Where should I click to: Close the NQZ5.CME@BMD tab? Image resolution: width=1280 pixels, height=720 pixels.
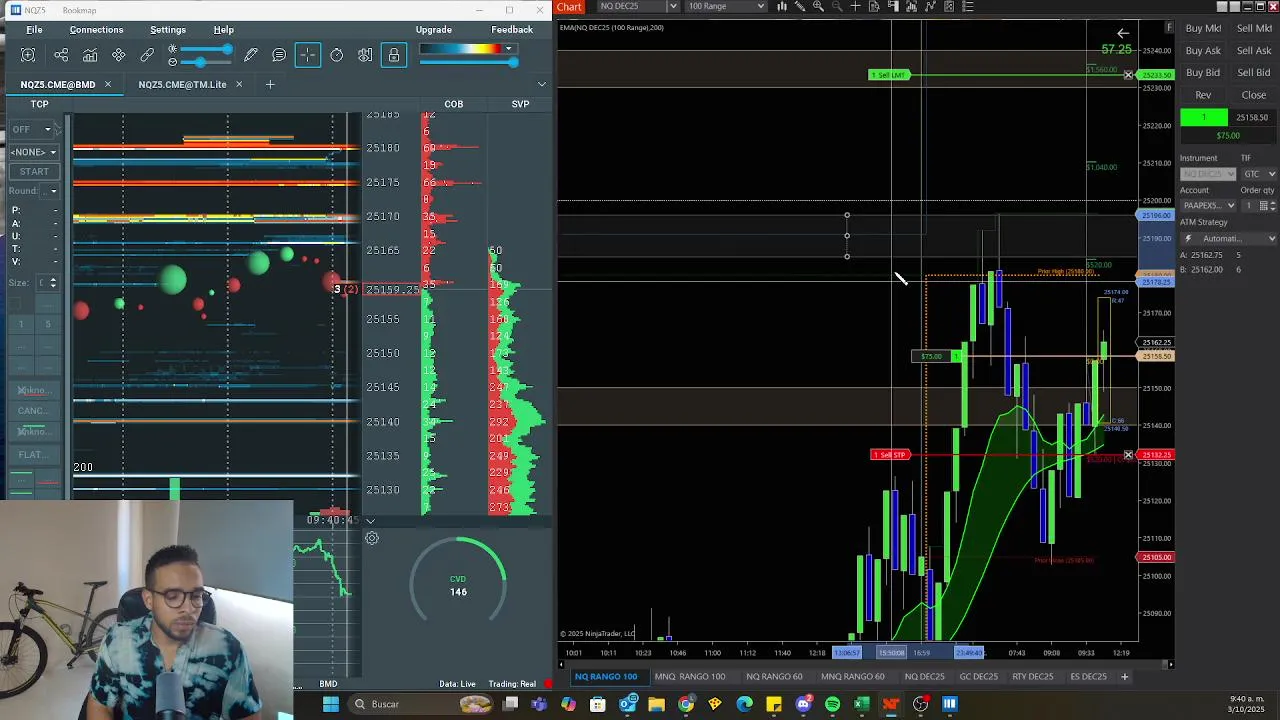tap(108, 84)
